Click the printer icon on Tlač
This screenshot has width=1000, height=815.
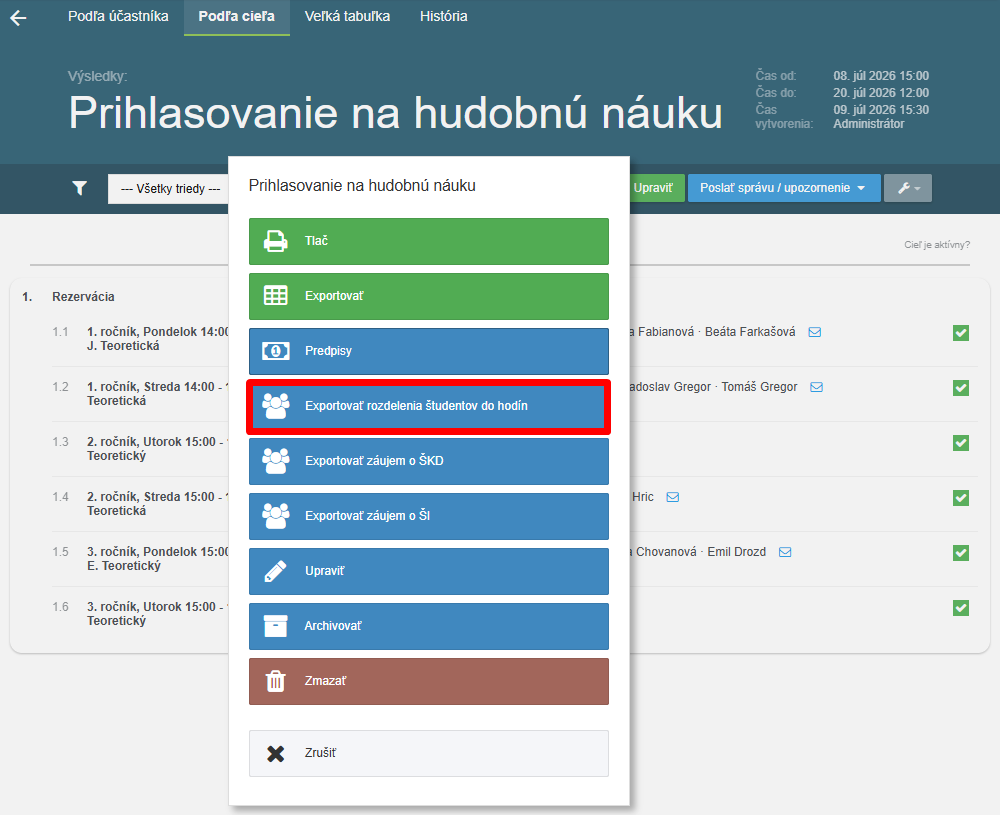[276, 241]
